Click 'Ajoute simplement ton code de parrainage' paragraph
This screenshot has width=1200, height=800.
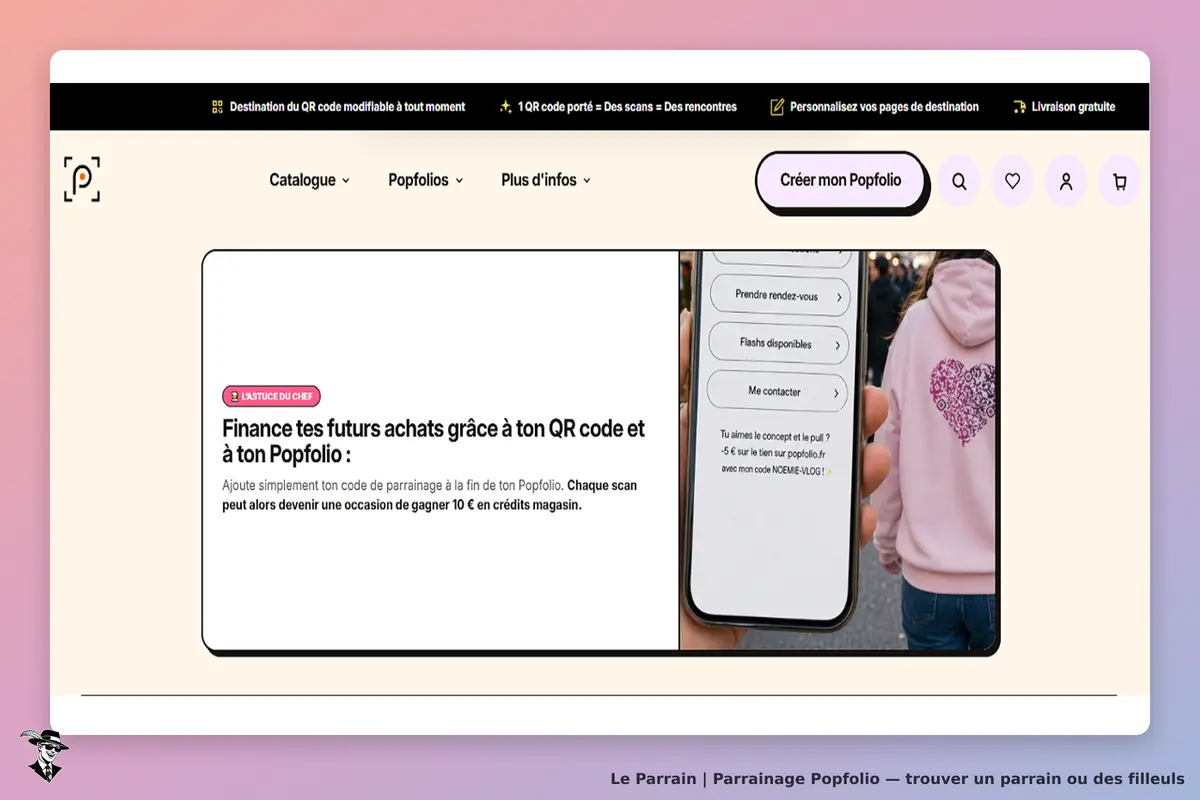click(429, 495)
